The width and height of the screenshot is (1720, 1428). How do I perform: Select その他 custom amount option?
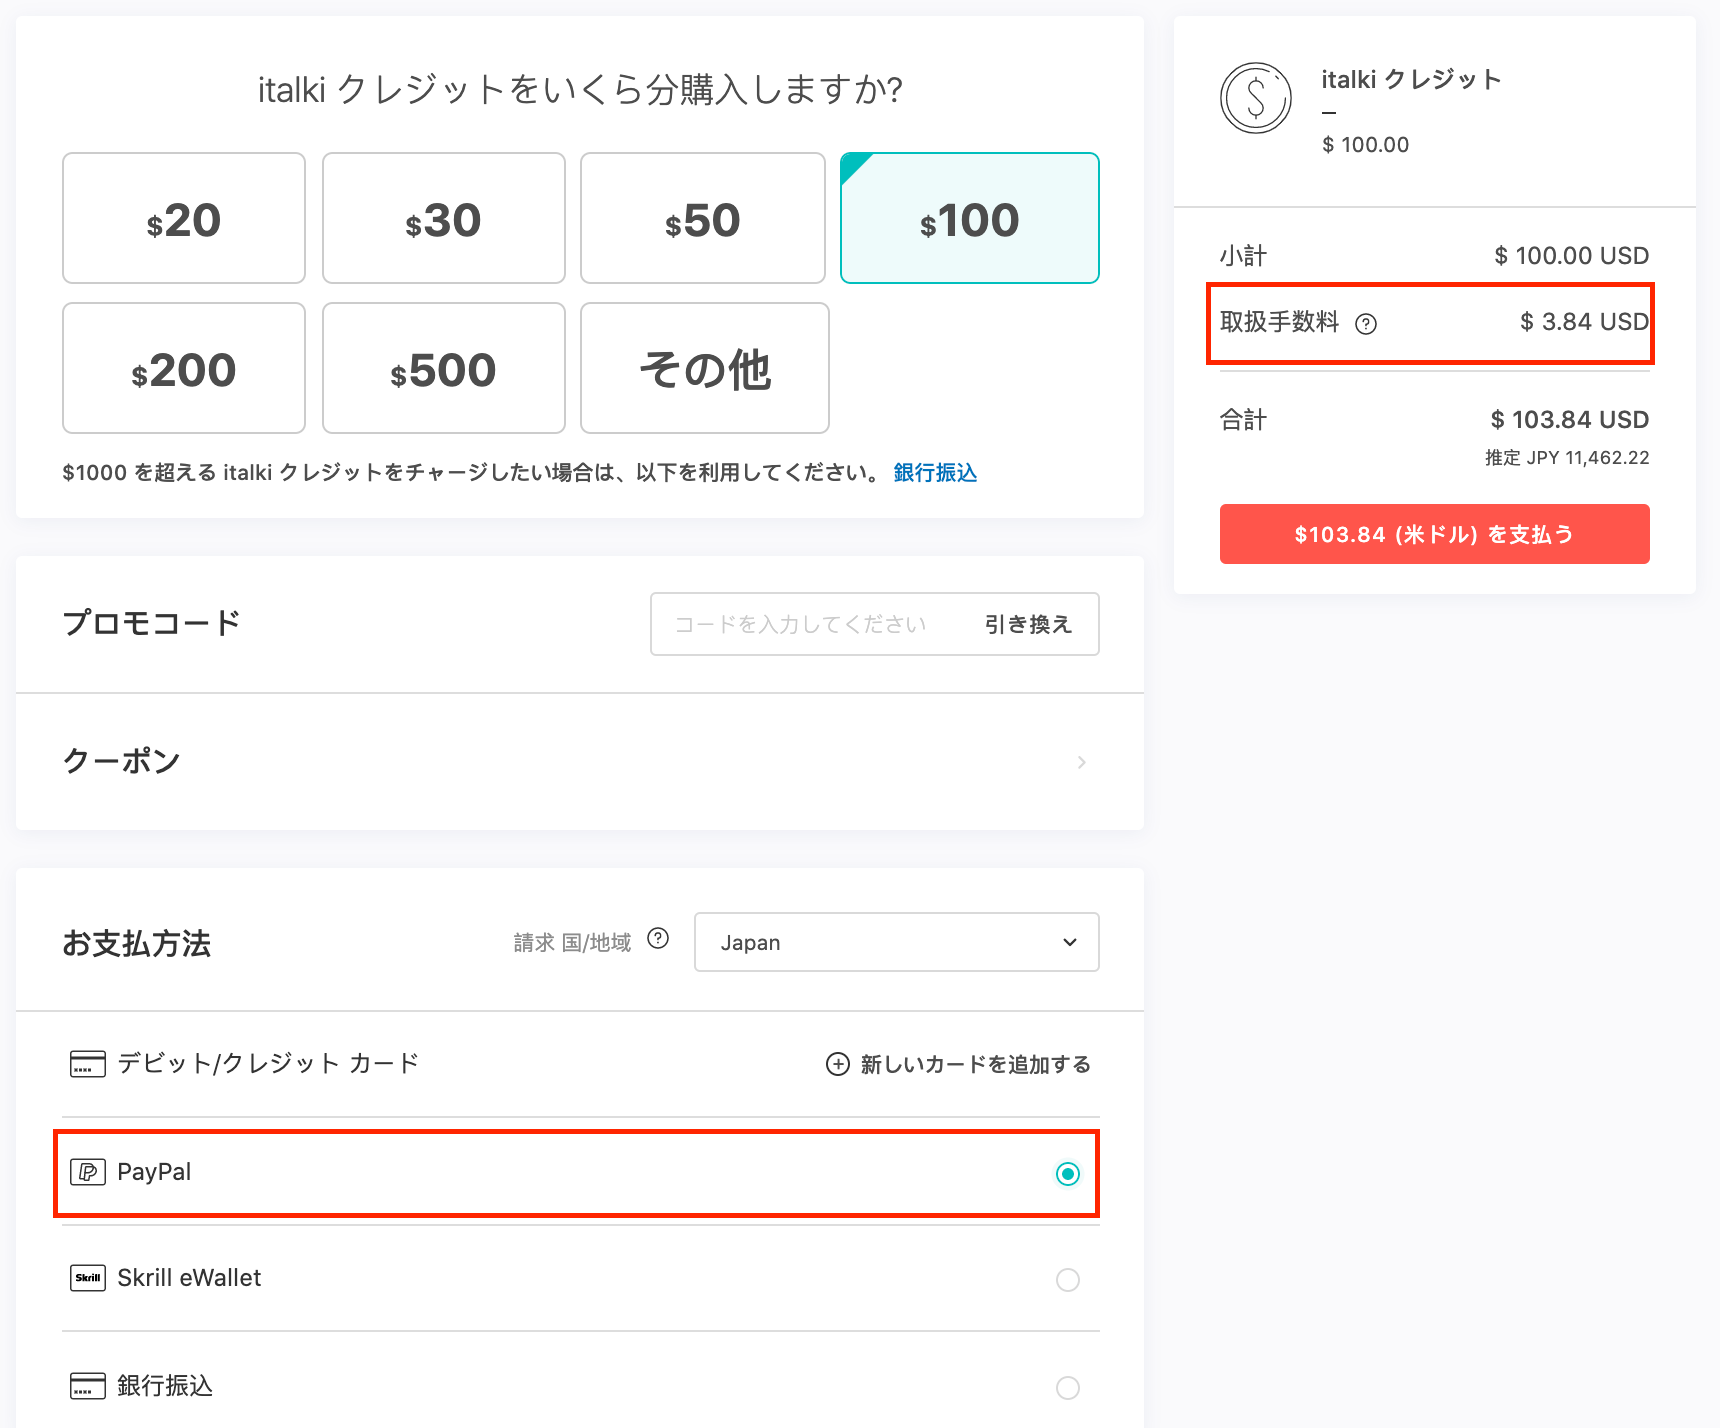click(705, 368)
